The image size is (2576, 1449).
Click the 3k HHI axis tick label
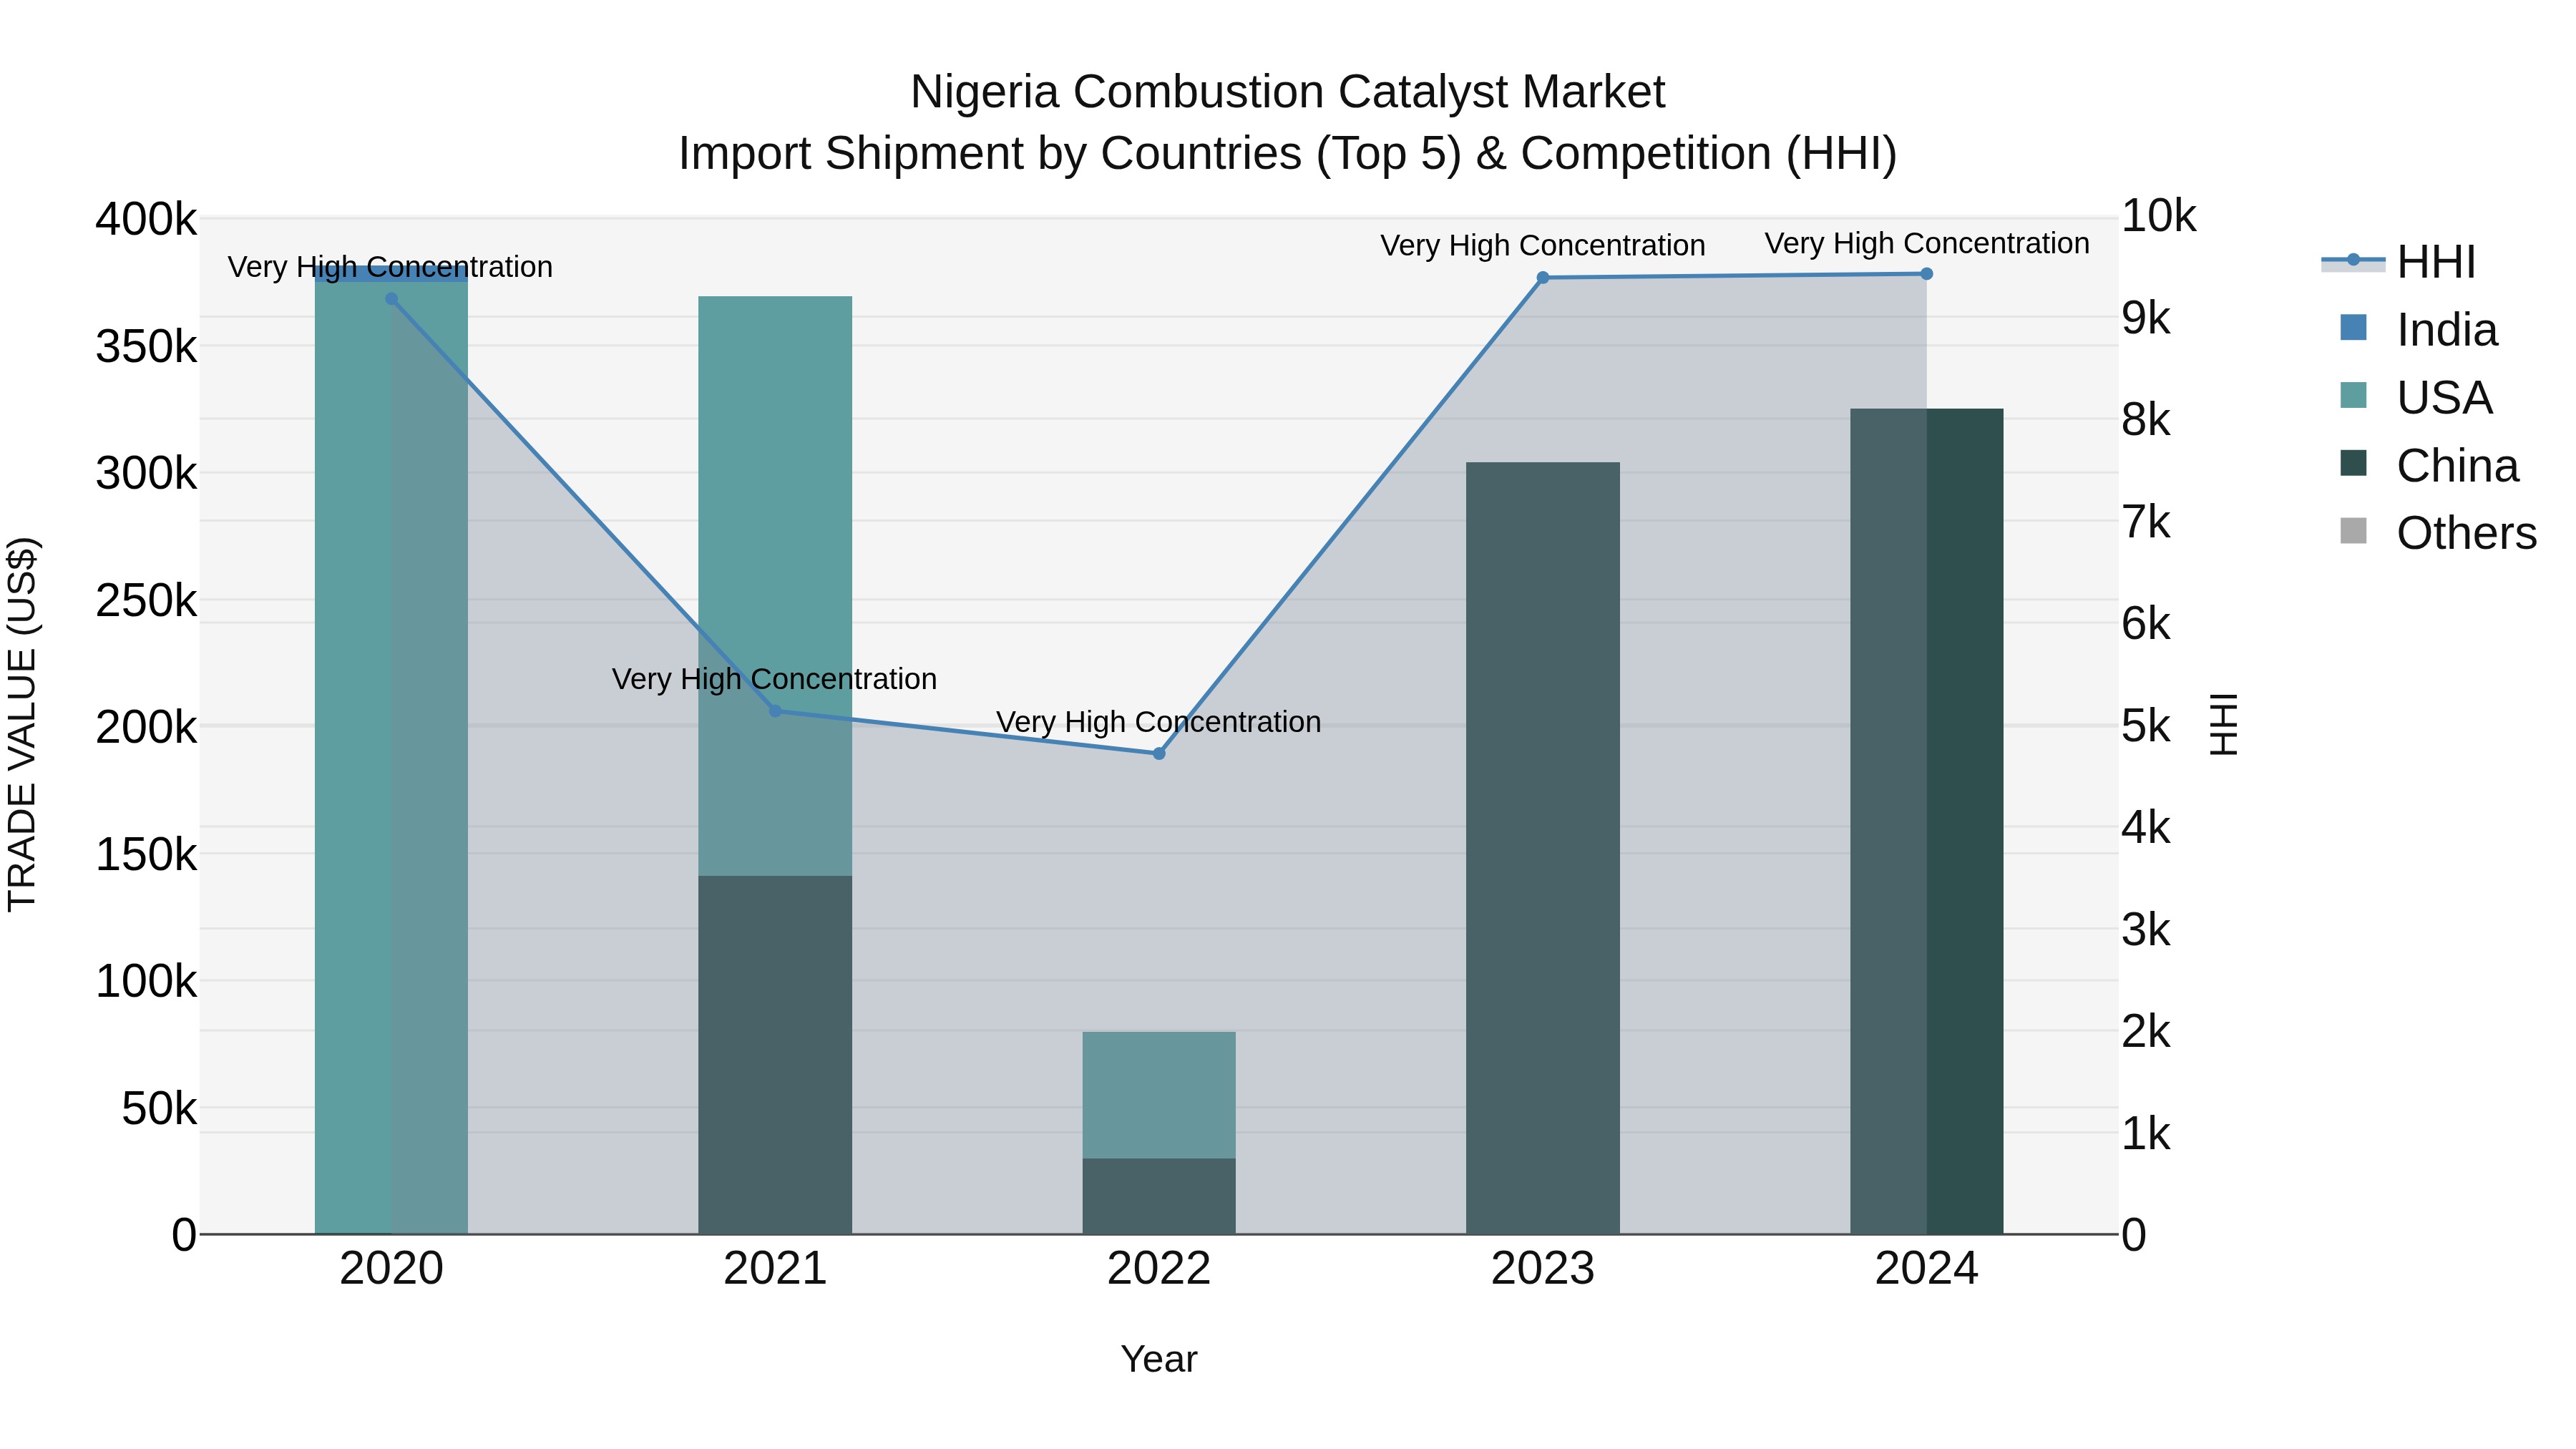(x=2146, y=930)
